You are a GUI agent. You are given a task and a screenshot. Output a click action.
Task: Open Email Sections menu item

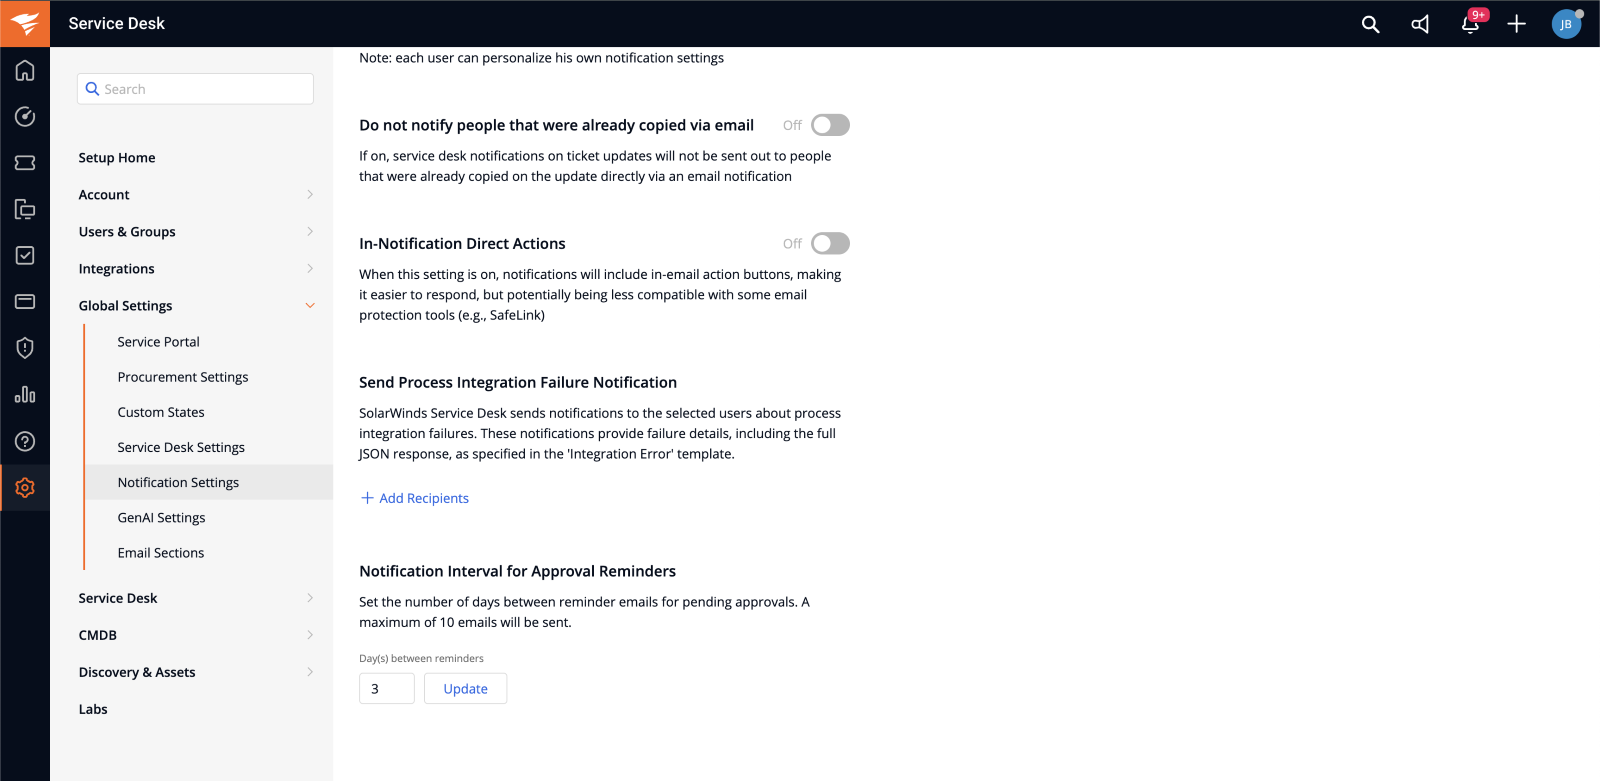point(160,553)
